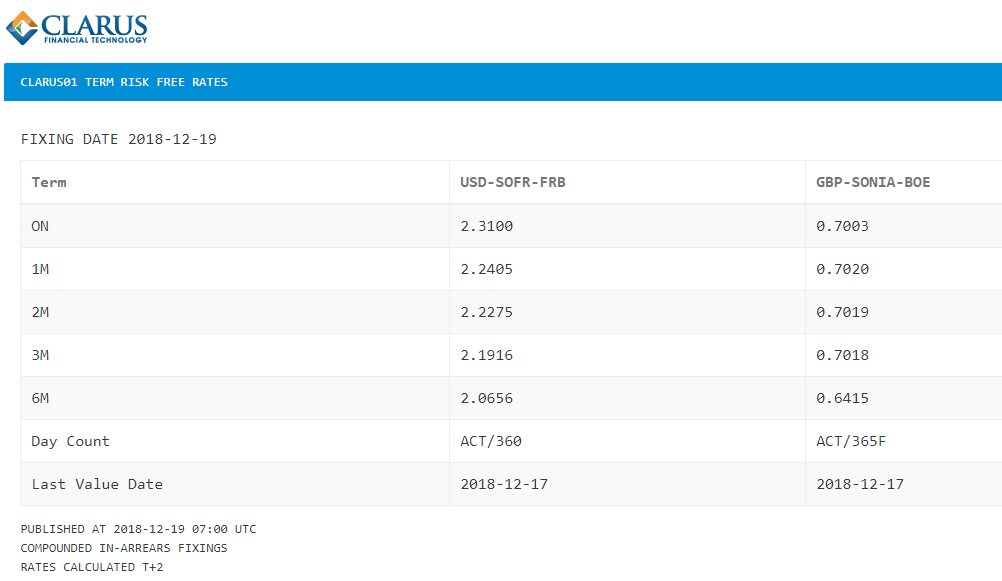The width and height of the screenshot is (1002, 581).
Task: Click the SOFR overnight rate 2.3100
Action: [486, 226]
